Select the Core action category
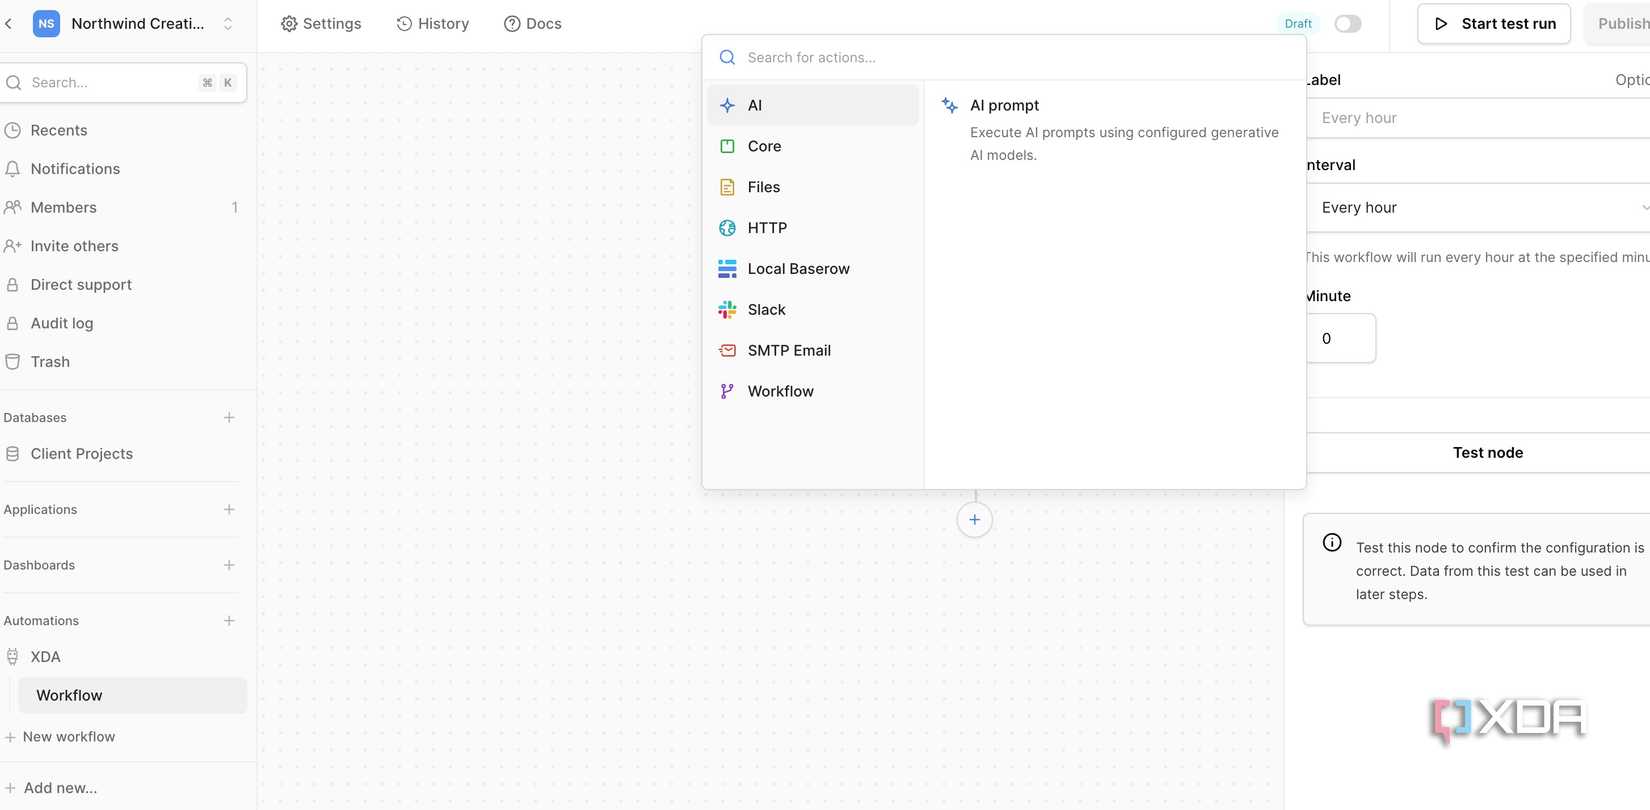The image size is (1650, 810). tap(813, 146)
